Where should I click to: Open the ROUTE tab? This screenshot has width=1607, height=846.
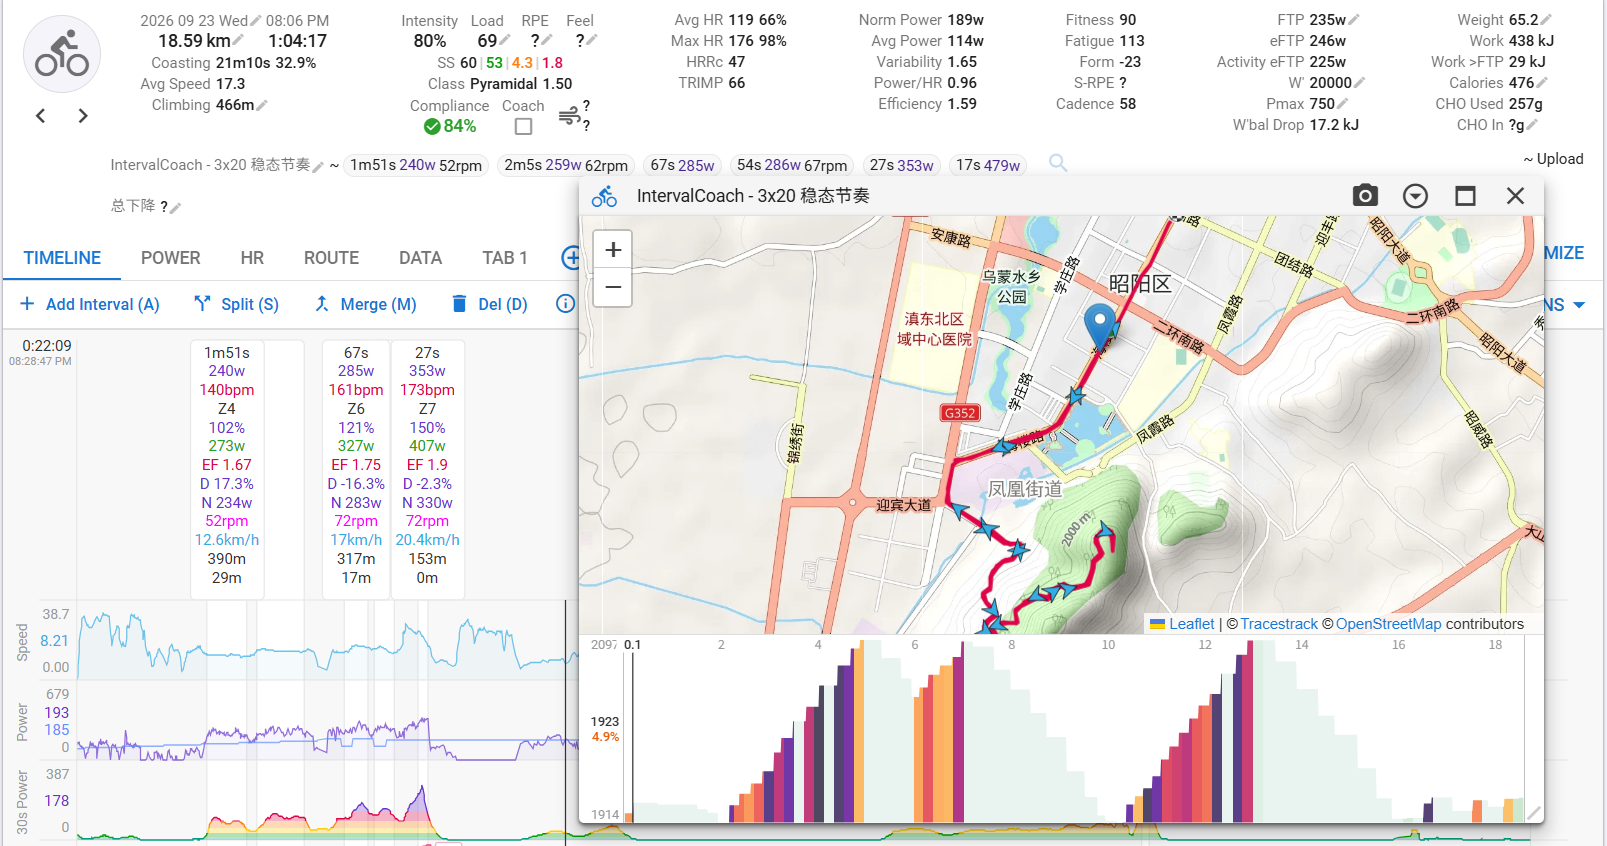point(331,258)
